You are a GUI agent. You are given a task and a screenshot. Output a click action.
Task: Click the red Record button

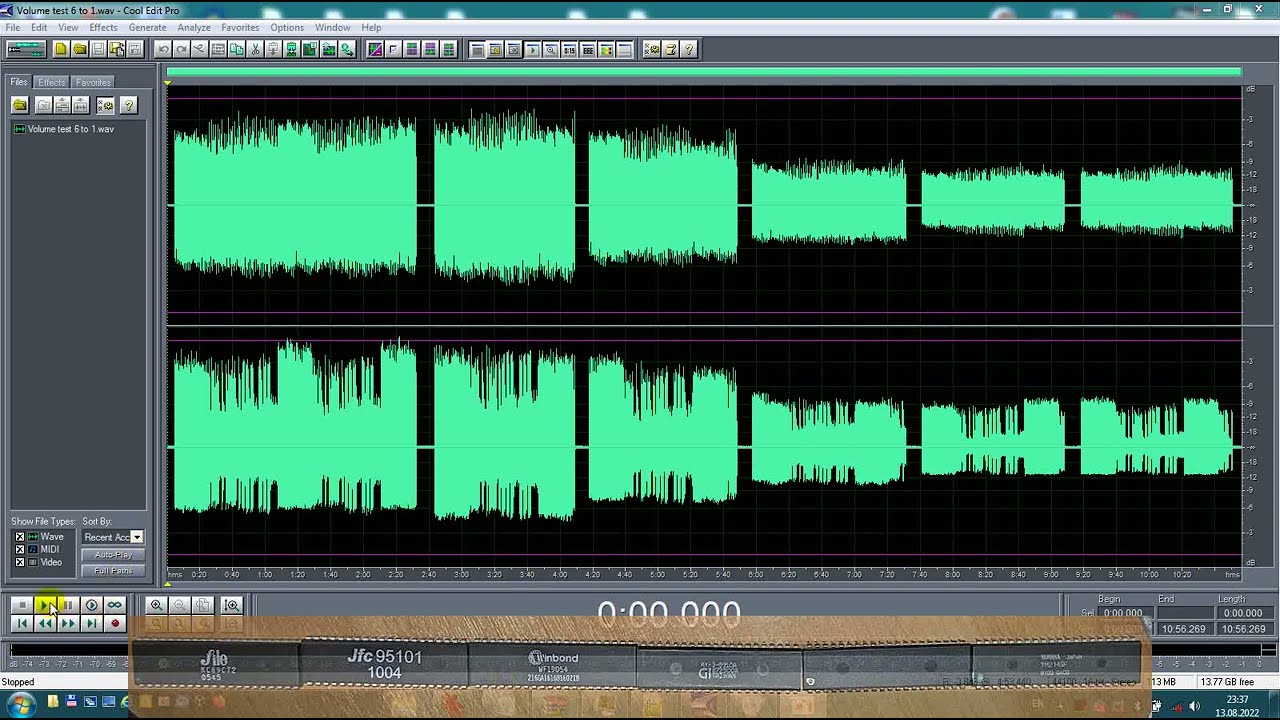pyautogui.click(x=114, y=623)
